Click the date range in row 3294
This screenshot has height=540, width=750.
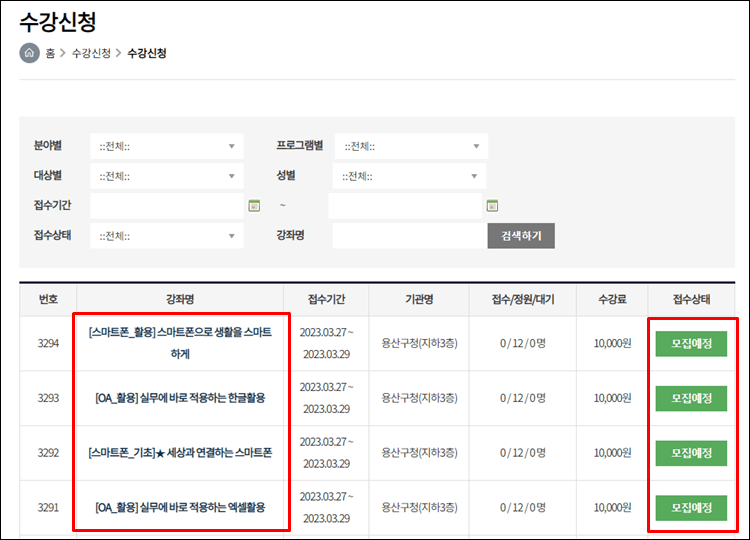pos(326,343)
